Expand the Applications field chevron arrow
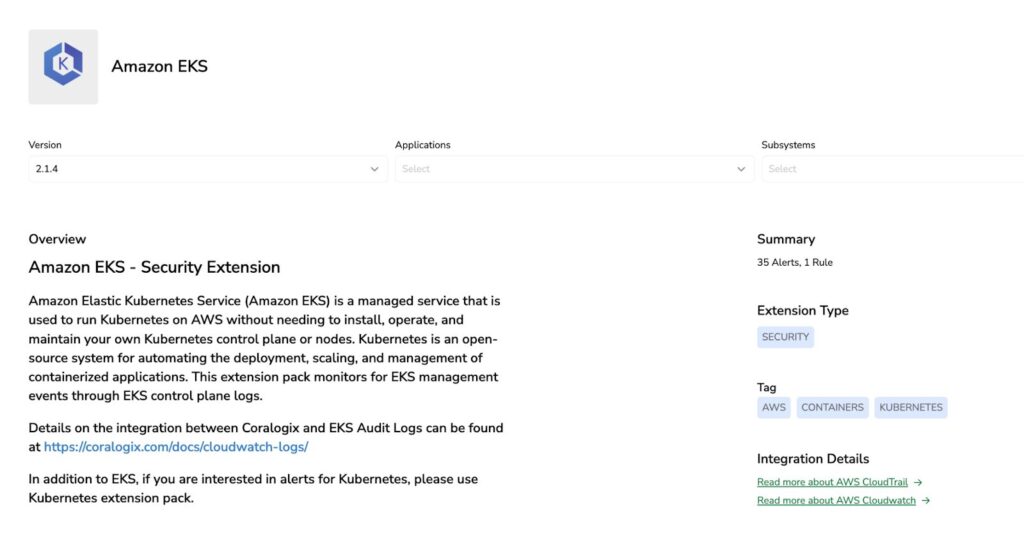Screen dimensions: 1024x534 [741, 169]
